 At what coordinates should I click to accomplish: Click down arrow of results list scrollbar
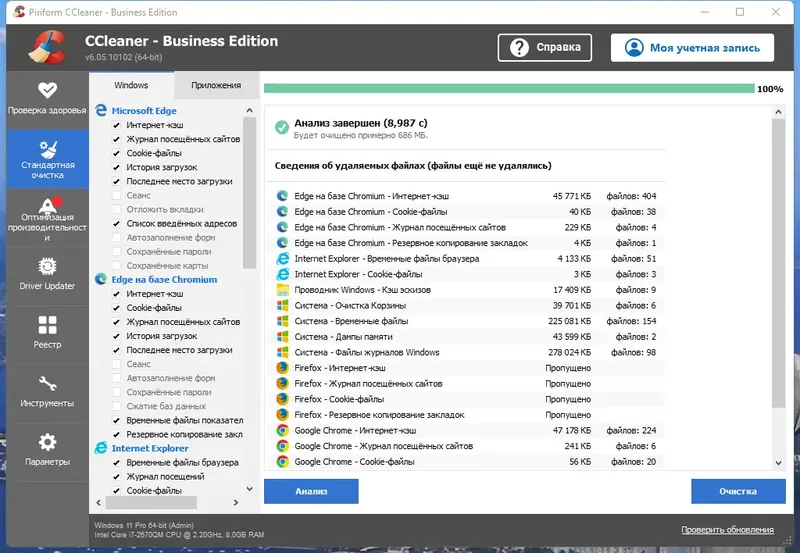(x=778, y=463)
